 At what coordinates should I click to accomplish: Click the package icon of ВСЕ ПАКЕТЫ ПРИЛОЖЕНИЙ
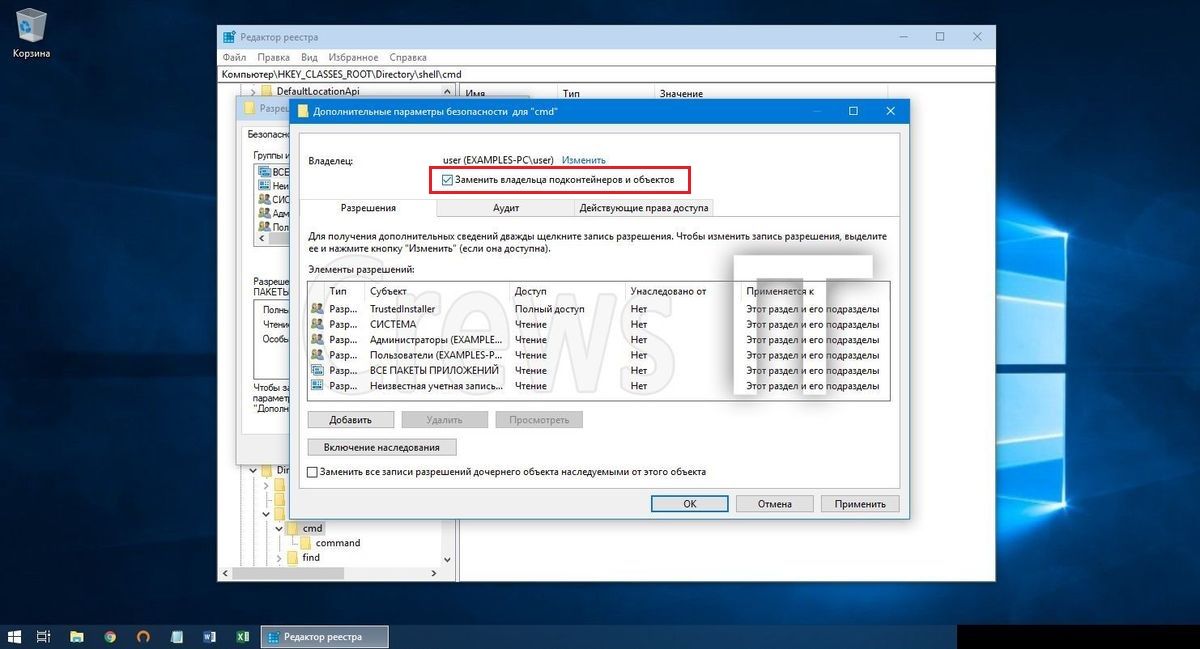[318, 370]
